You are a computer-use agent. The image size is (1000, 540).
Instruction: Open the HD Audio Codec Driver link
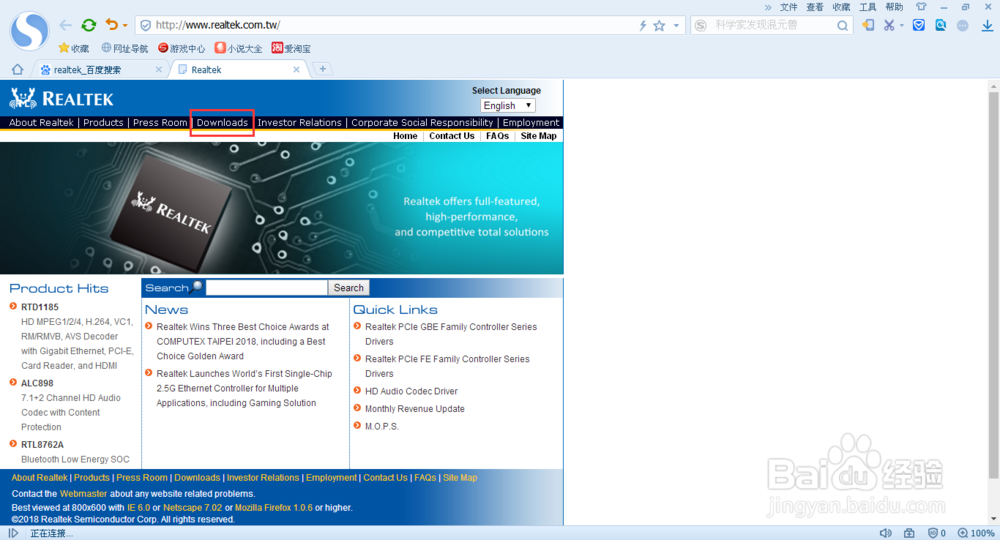coord(411,391)
